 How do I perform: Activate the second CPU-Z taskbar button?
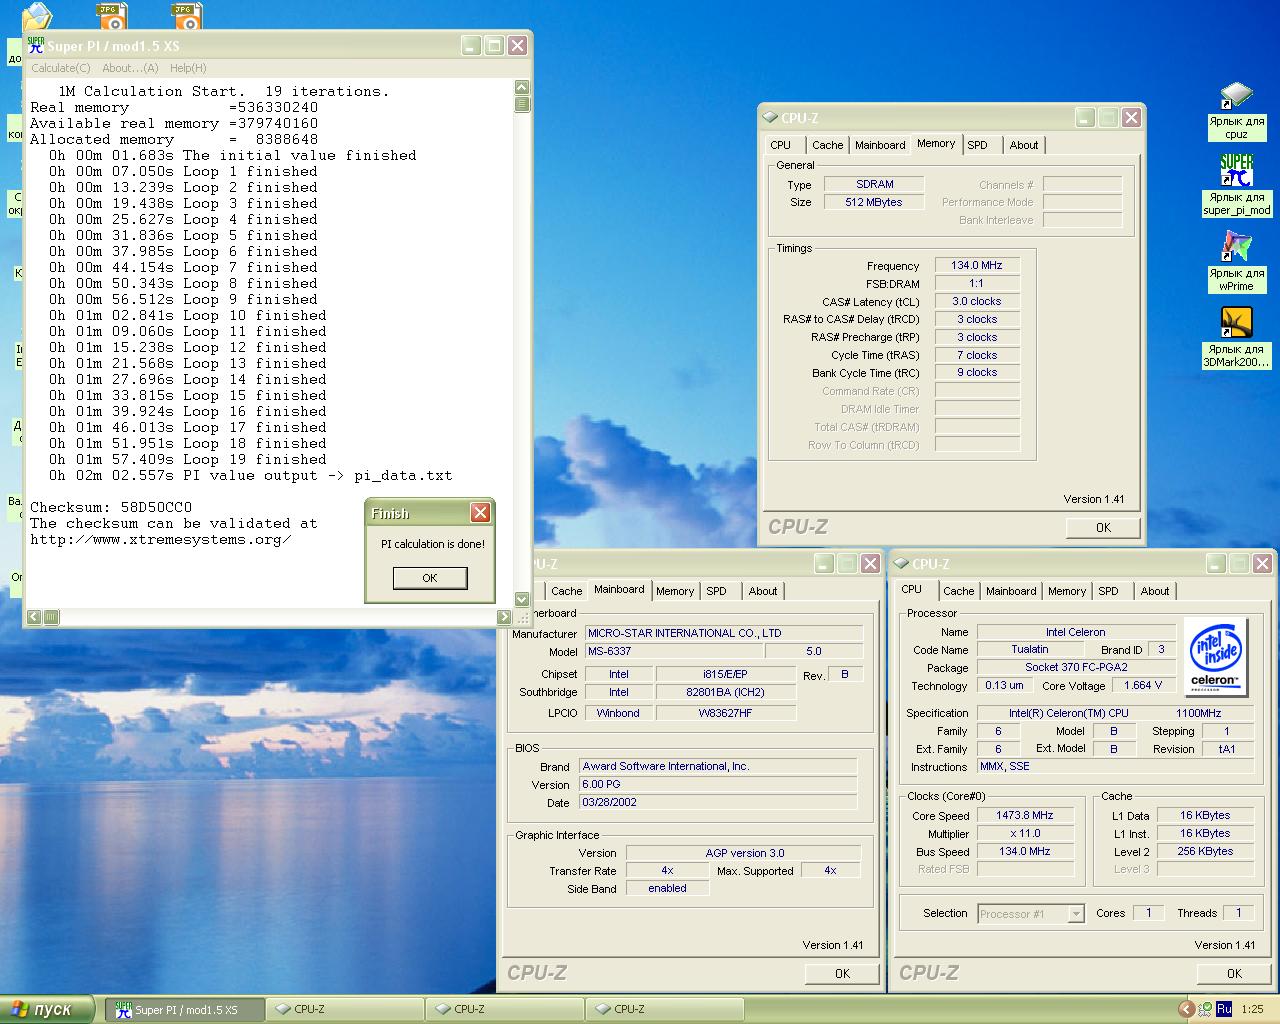click(505, 1009)
